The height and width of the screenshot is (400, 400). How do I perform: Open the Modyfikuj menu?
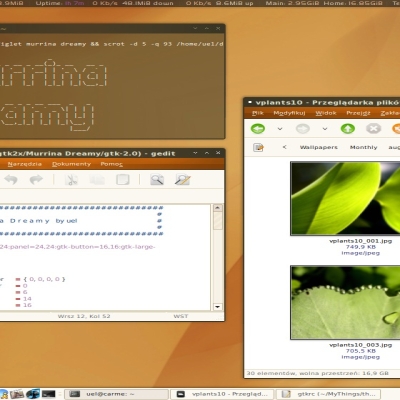coord(289,113)
